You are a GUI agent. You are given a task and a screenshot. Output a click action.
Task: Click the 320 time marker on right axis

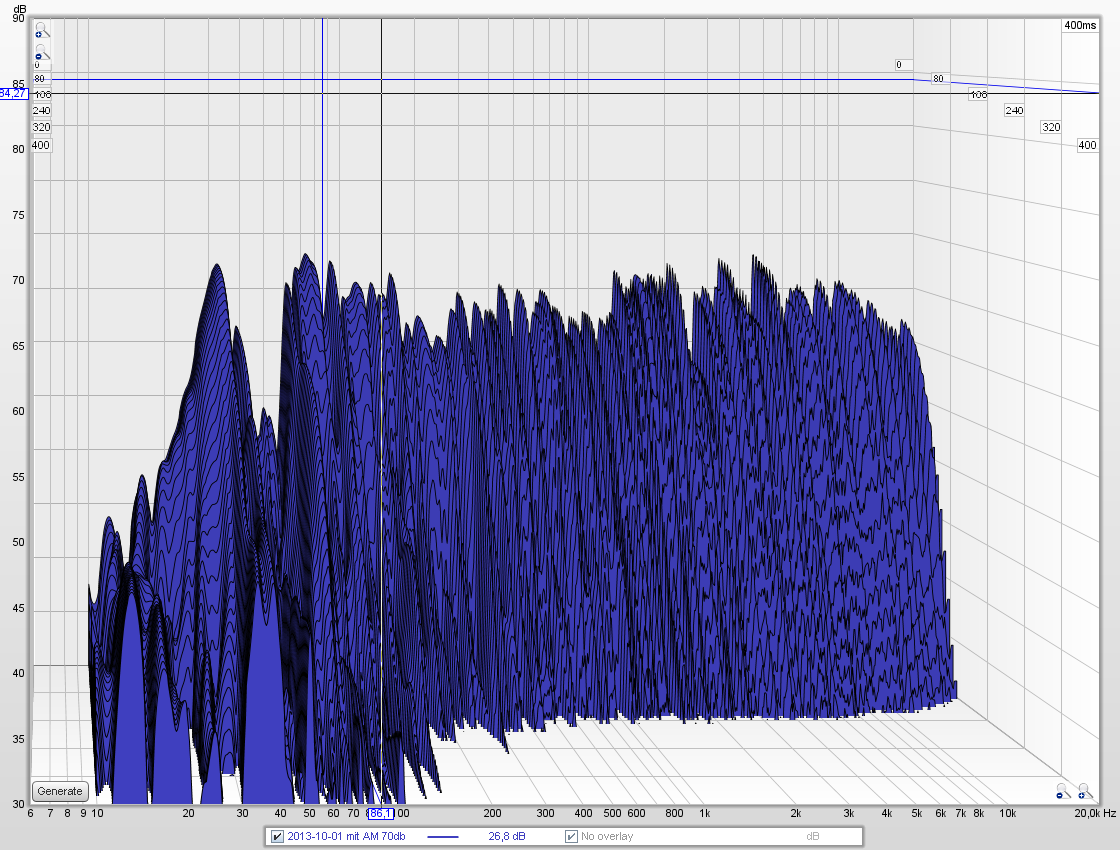click(1050, 127)
